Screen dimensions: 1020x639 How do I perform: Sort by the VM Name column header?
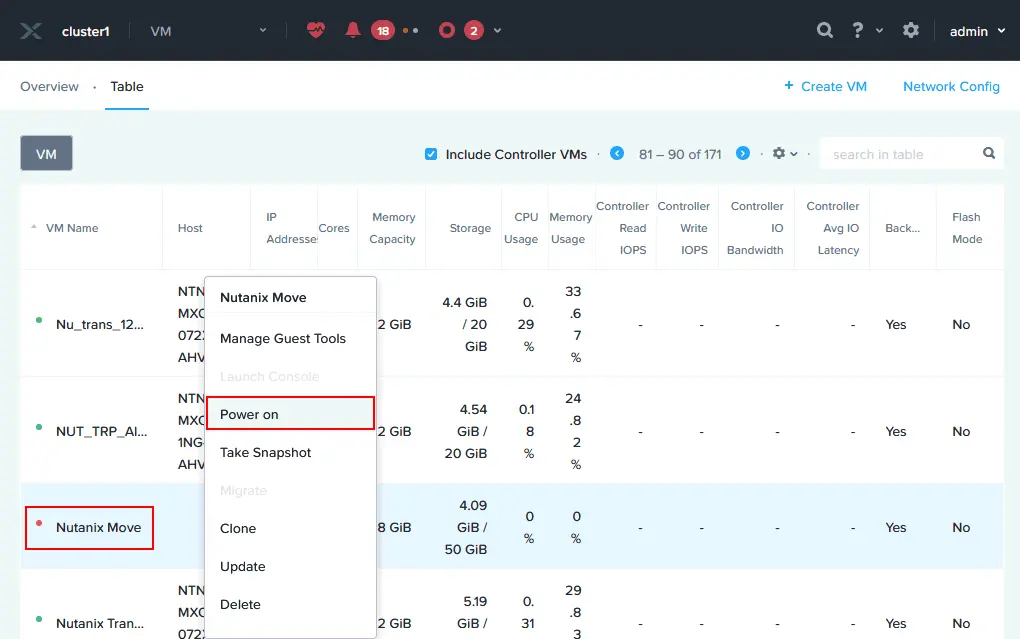pyautogui.click(x=72, y=228)
